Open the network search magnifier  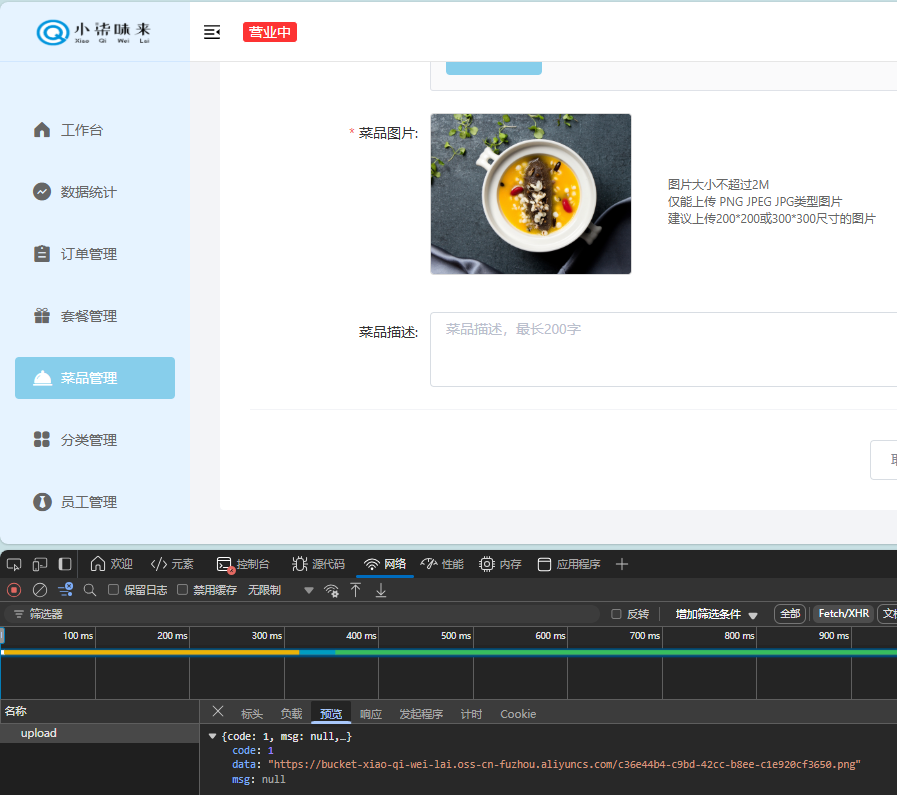click(x=90, y=590)
